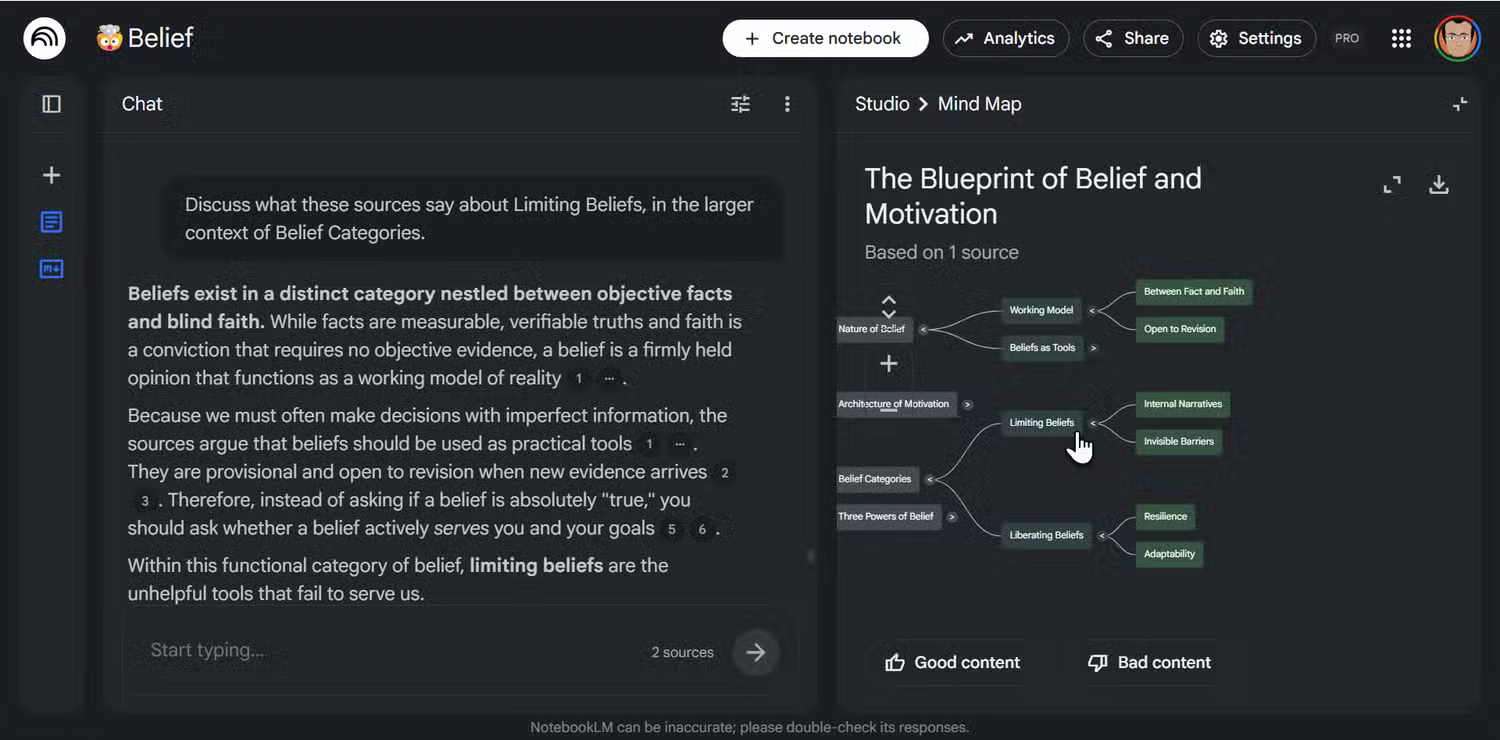Expand the Beliefs as Tools node
This screenshot has height=740, width=1500.
pos(1093,348)
